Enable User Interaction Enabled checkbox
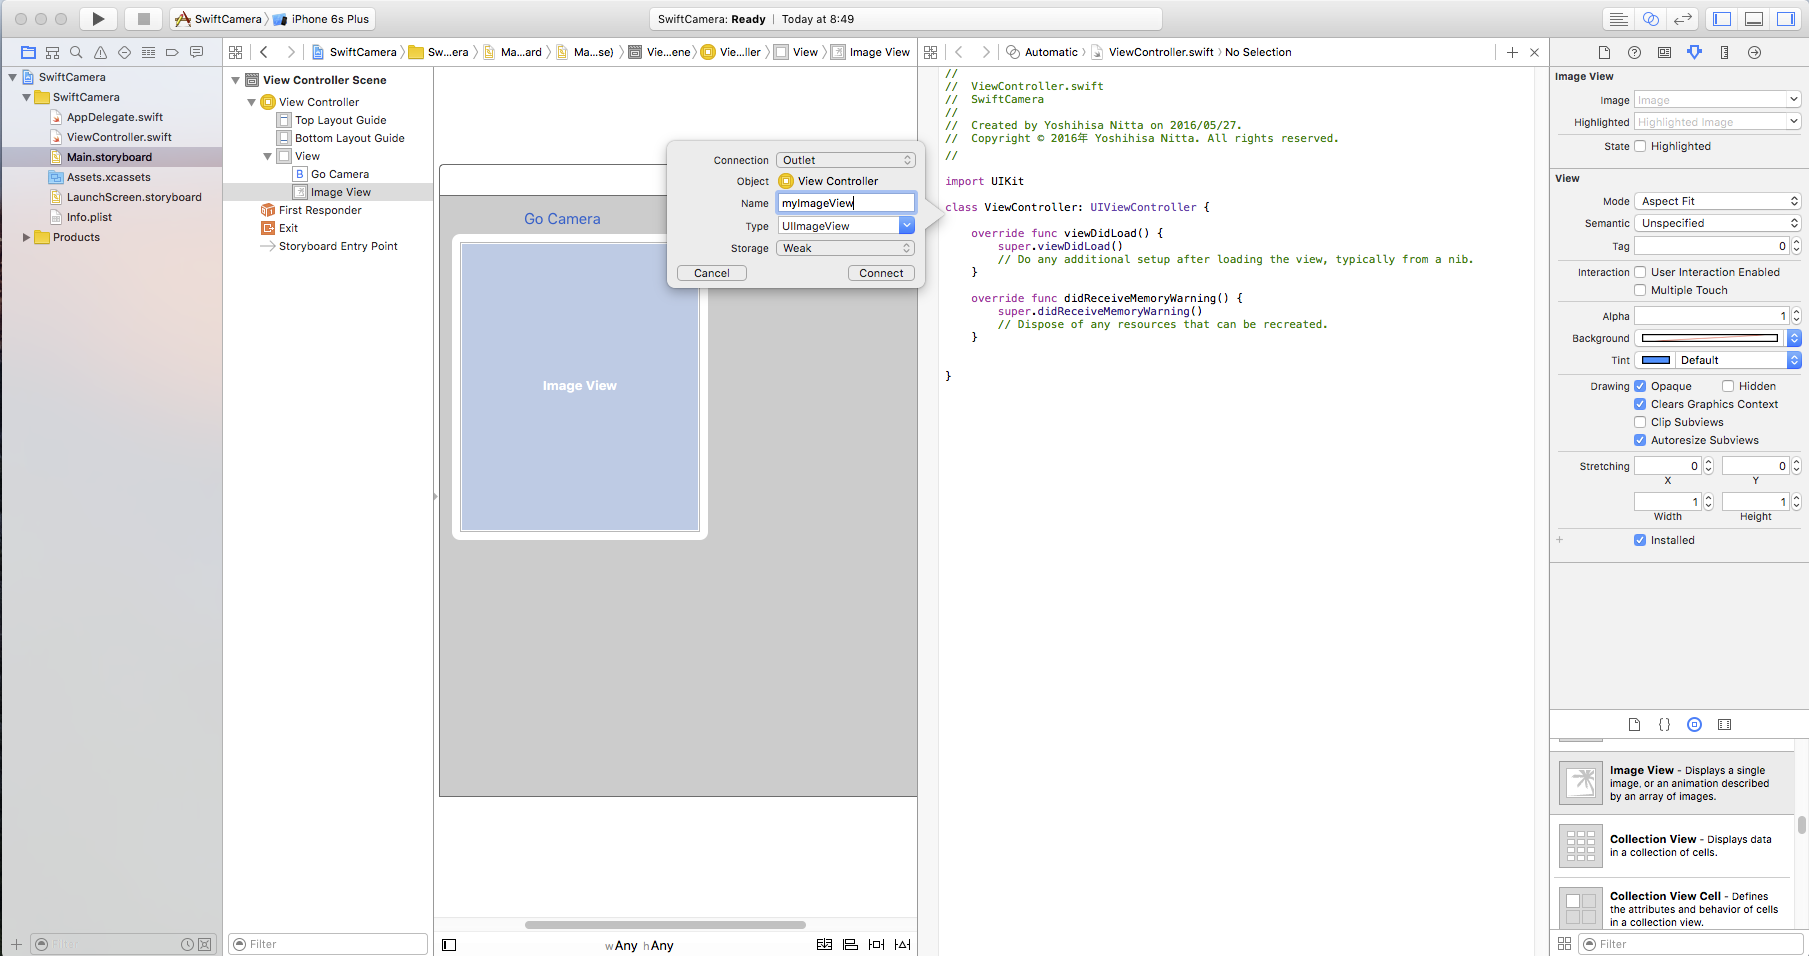The image size is (1809, 956). pos(1640,272)
